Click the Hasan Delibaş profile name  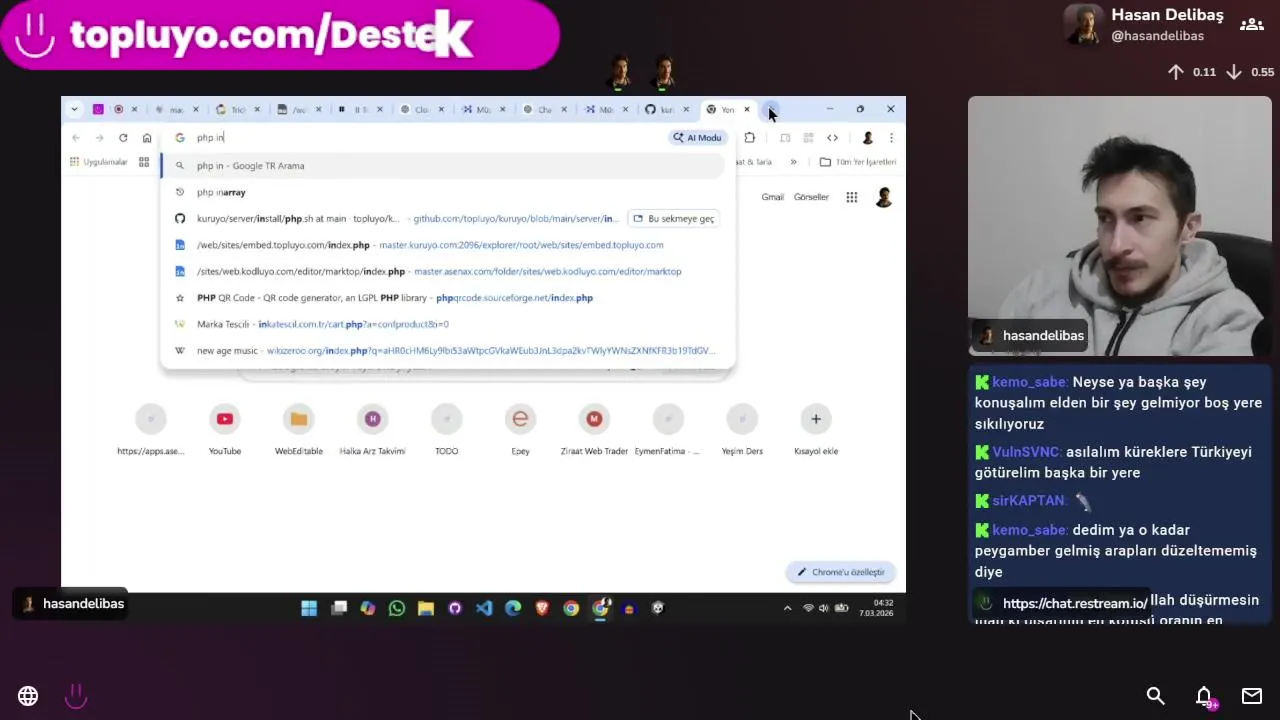click(1167, 15)
